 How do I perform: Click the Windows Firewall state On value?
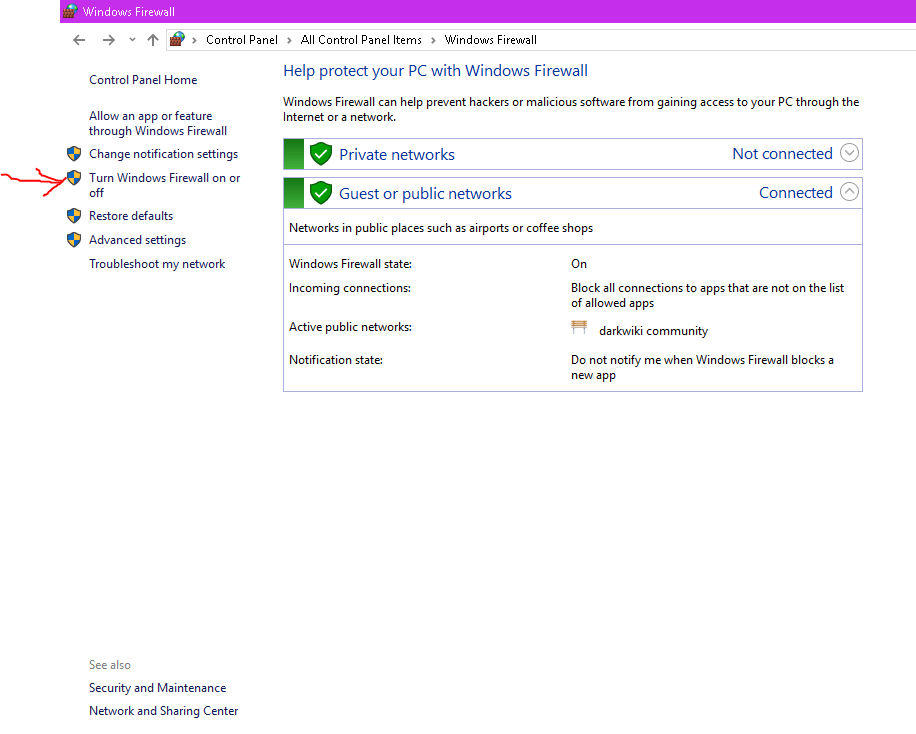point(579,264)
